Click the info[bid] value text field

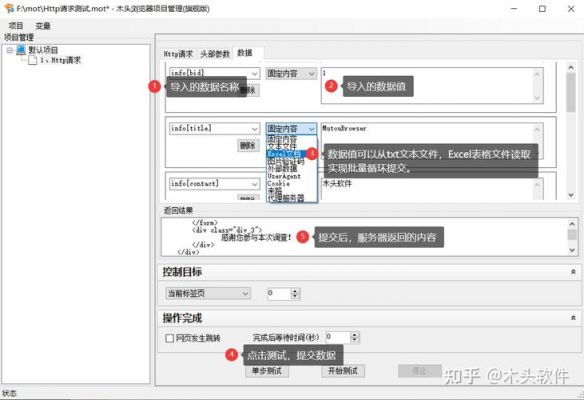pos(432,85)
